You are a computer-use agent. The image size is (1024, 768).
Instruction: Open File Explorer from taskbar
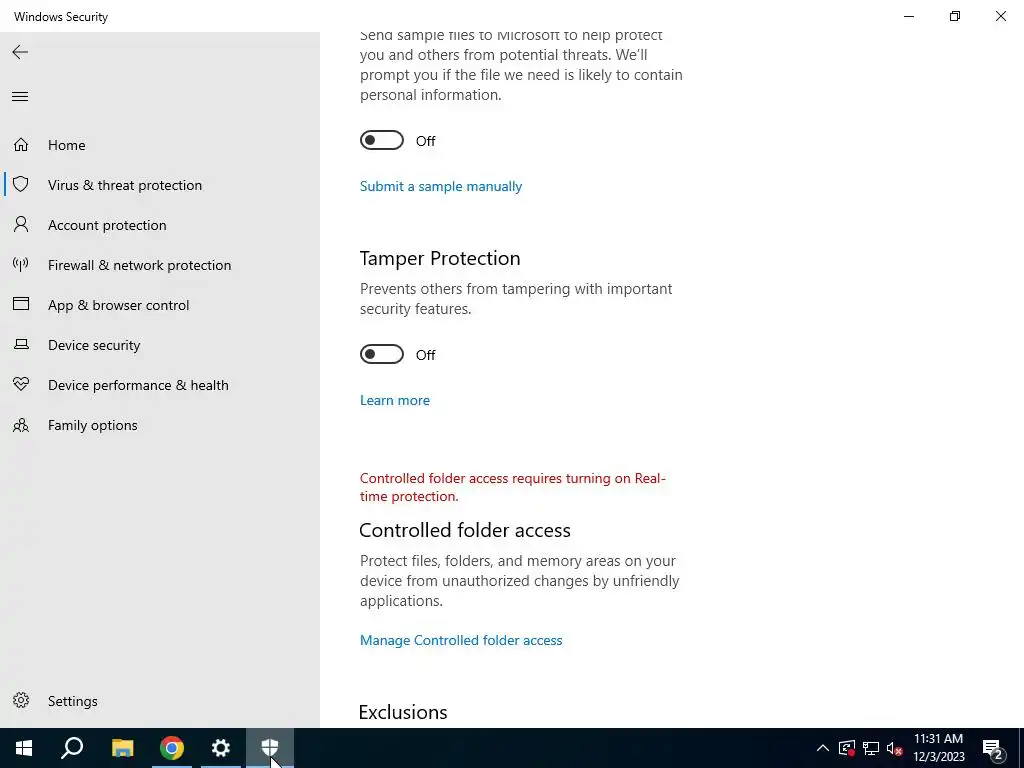[x=122, y=748]
